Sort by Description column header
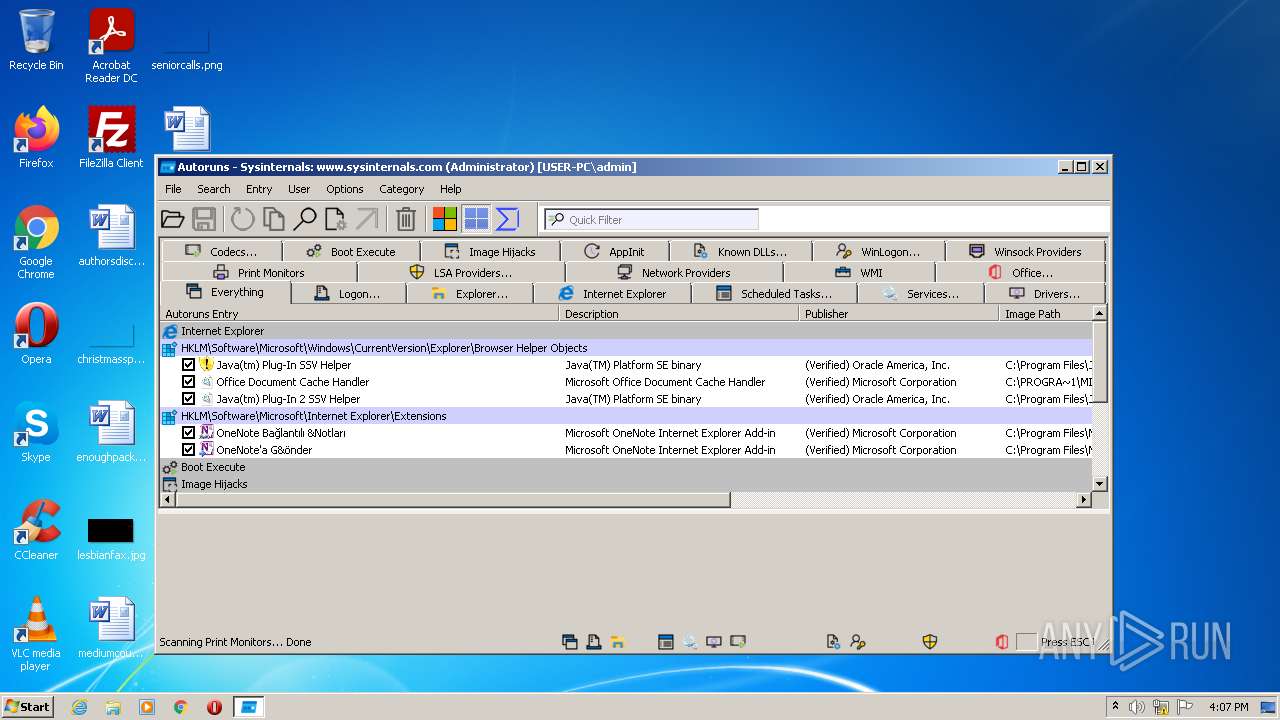The height and width of the screenshot is (720, 1280). pyautogui.click(x=679, y=314)
